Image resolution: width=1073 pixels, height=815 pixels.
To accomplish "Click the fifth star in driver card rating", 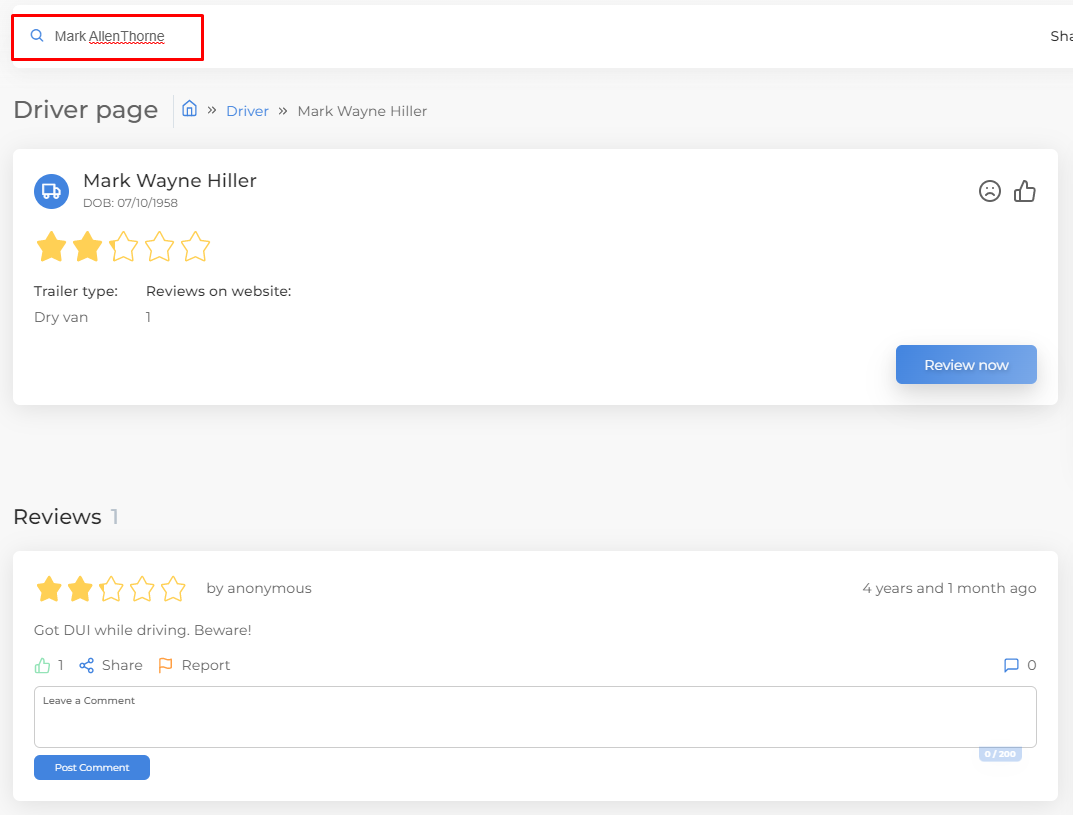I will point(196,247).
